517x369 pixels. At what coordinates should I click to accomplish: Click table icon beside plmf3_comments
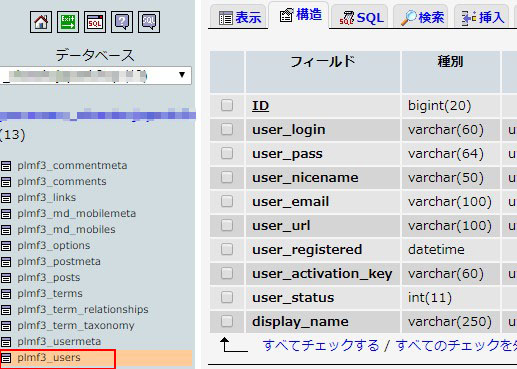(x=6, y=182)
